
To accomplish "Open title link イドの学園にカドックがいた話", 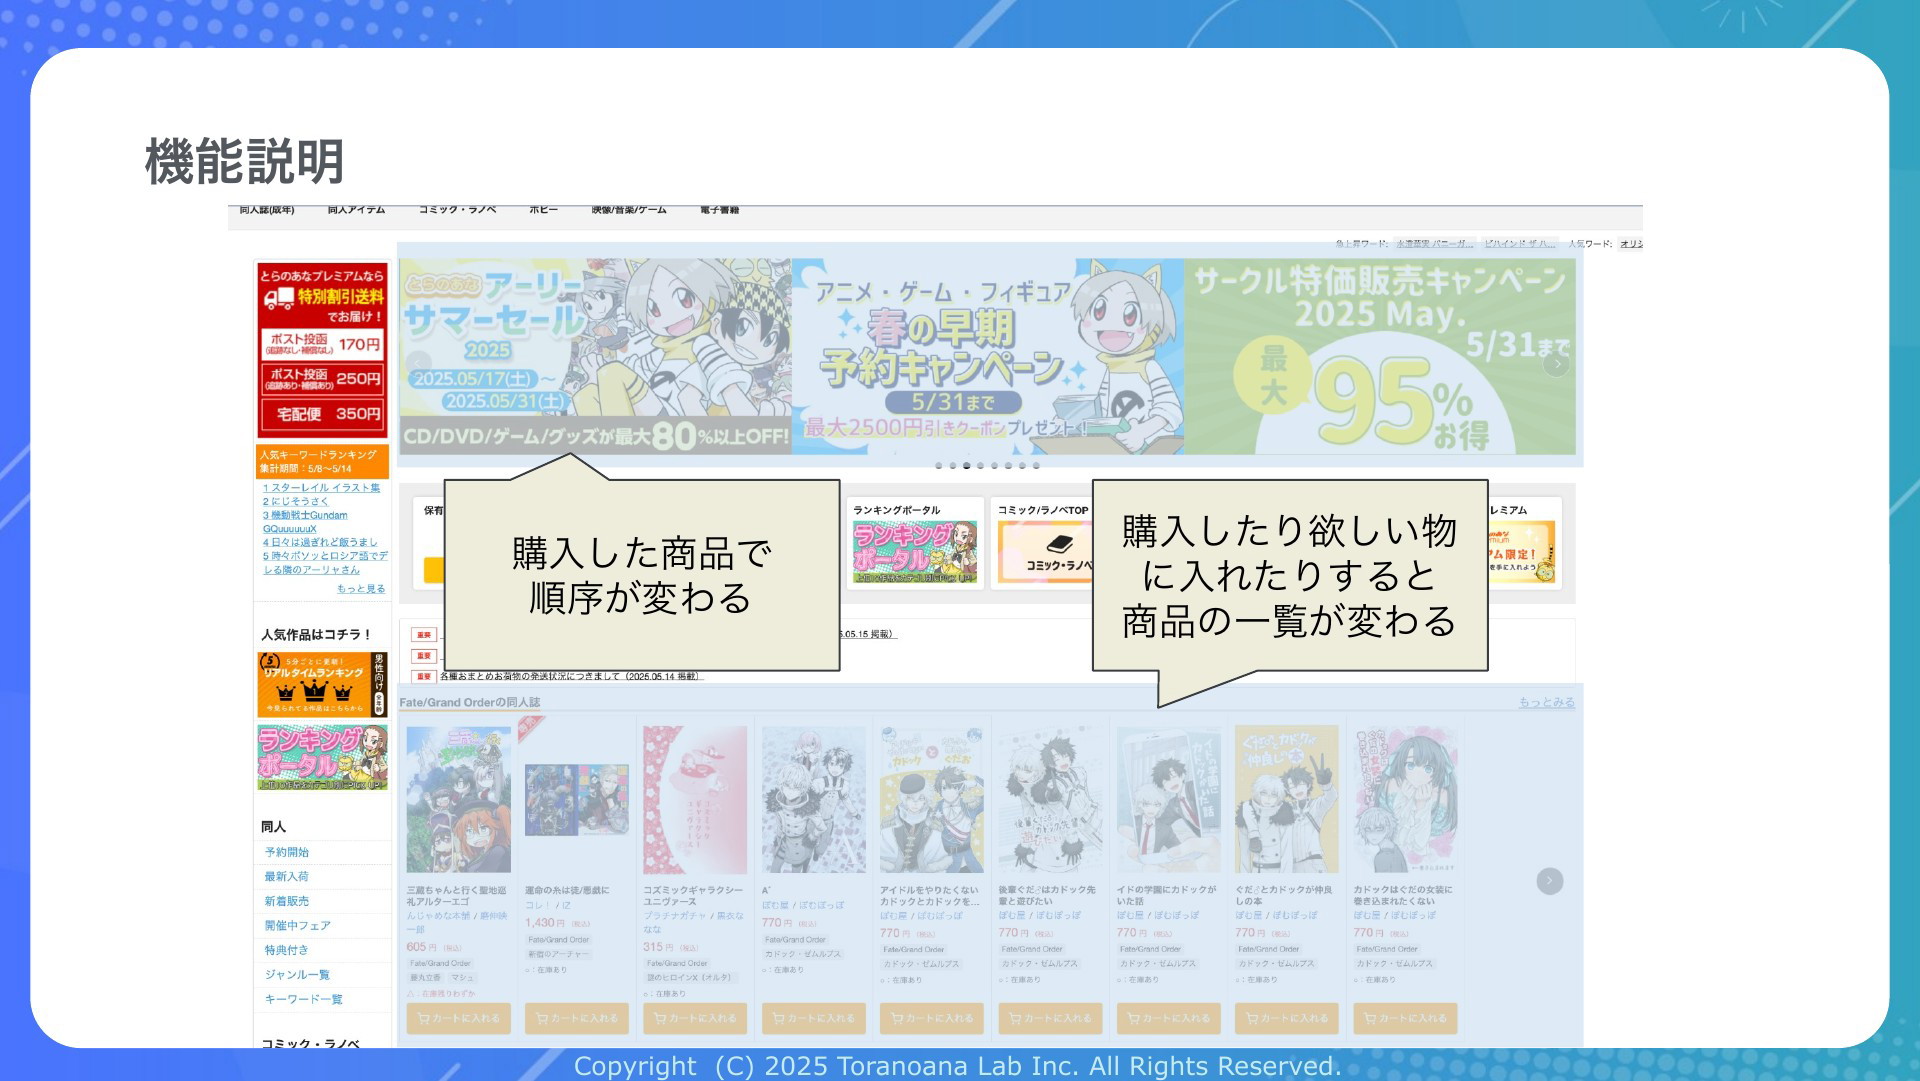I will (1167, 895).
